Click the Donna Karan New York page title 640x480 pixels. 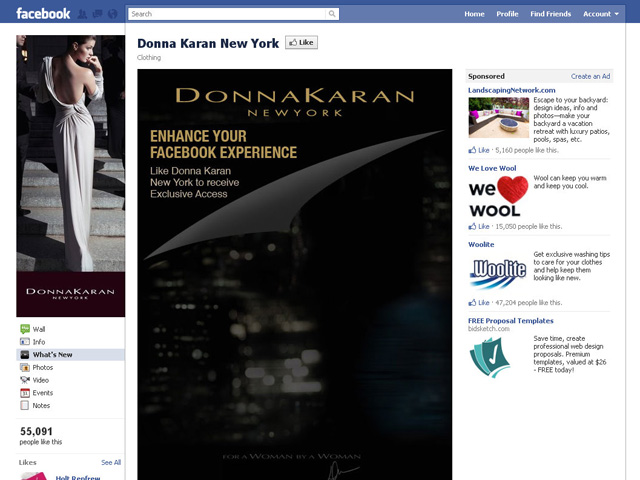[208, 43]
